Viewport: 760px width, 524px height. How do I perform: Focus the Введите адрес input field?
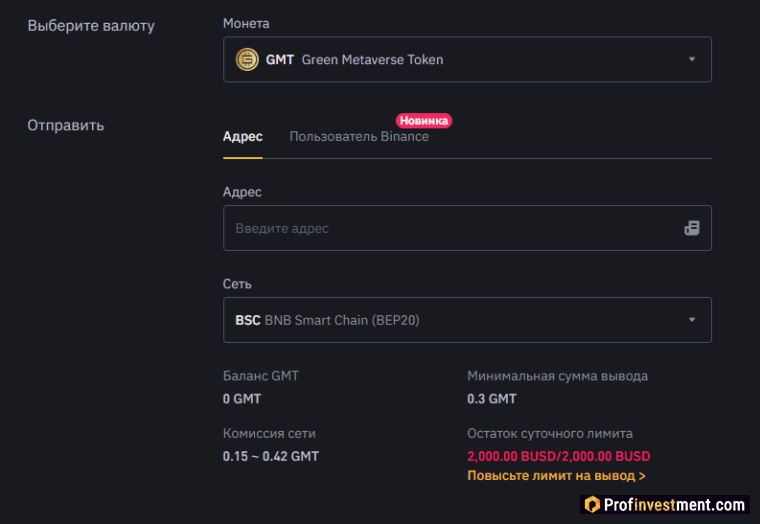coord(467,228)
